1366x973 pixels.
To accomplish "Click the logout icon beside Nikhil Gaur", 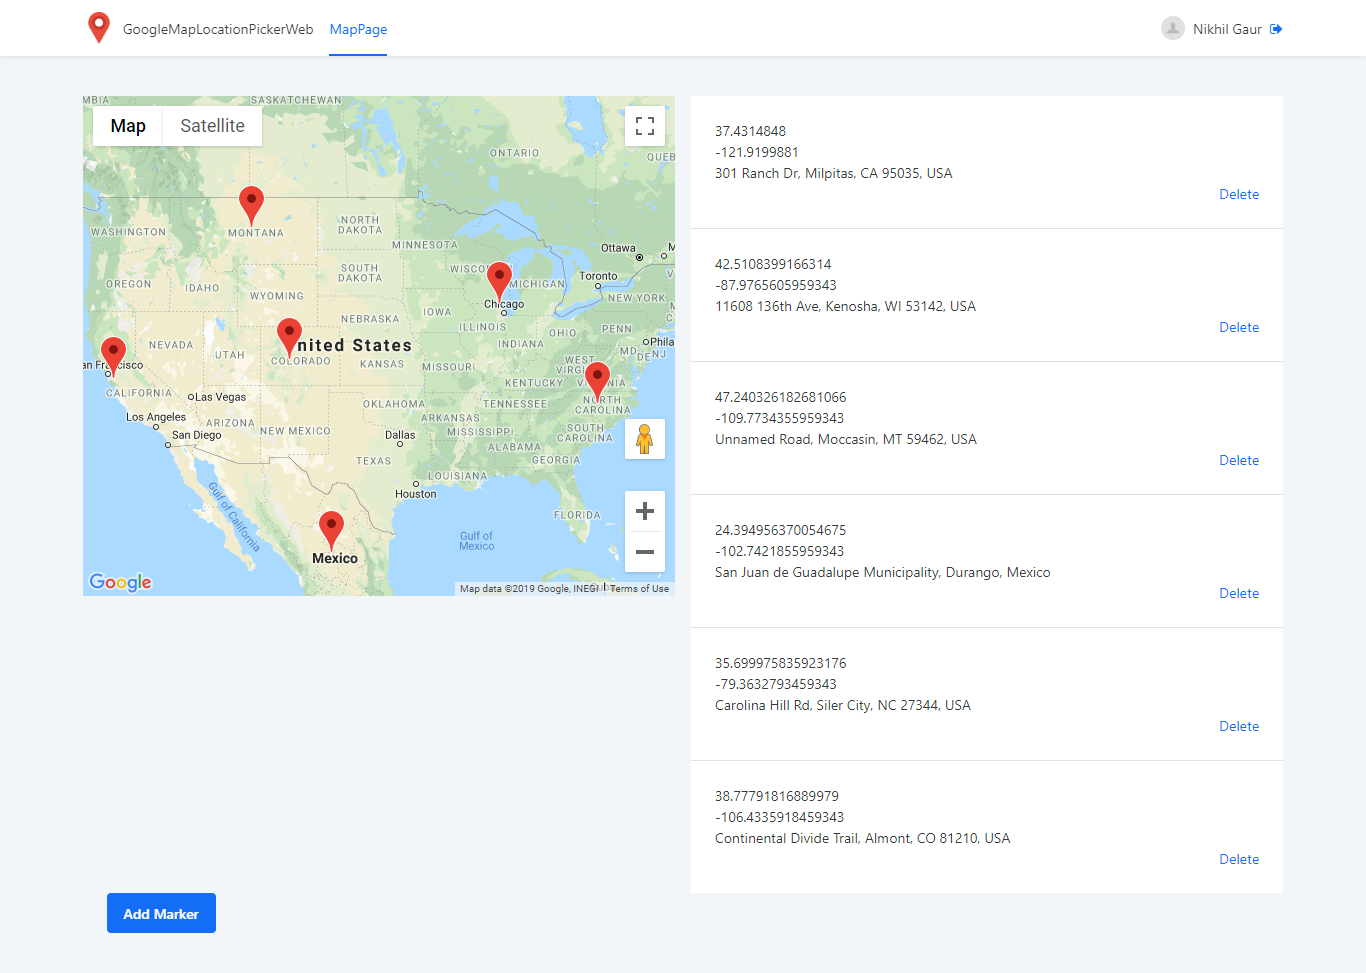I will pyautogui.click(x=1276, y=29).
